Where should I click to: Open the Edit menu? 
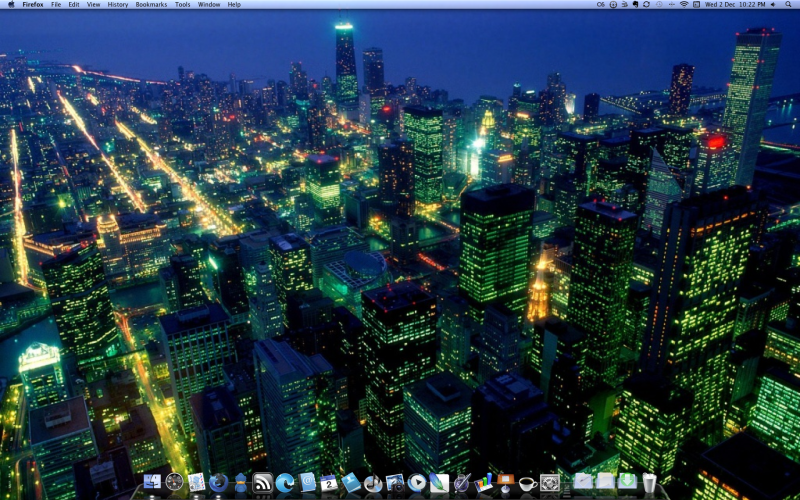click(74, 4)
